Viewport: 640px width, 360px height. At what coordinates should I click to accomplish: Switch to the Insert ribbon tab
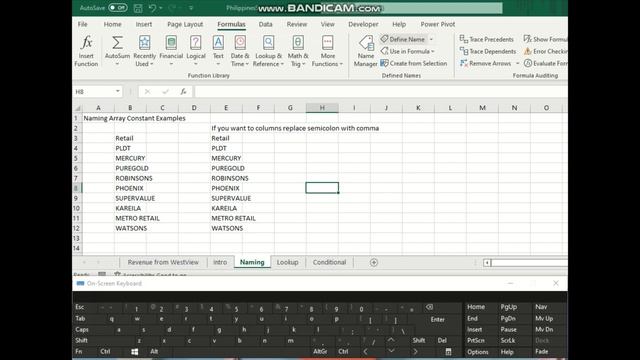[x=144, y=24]
